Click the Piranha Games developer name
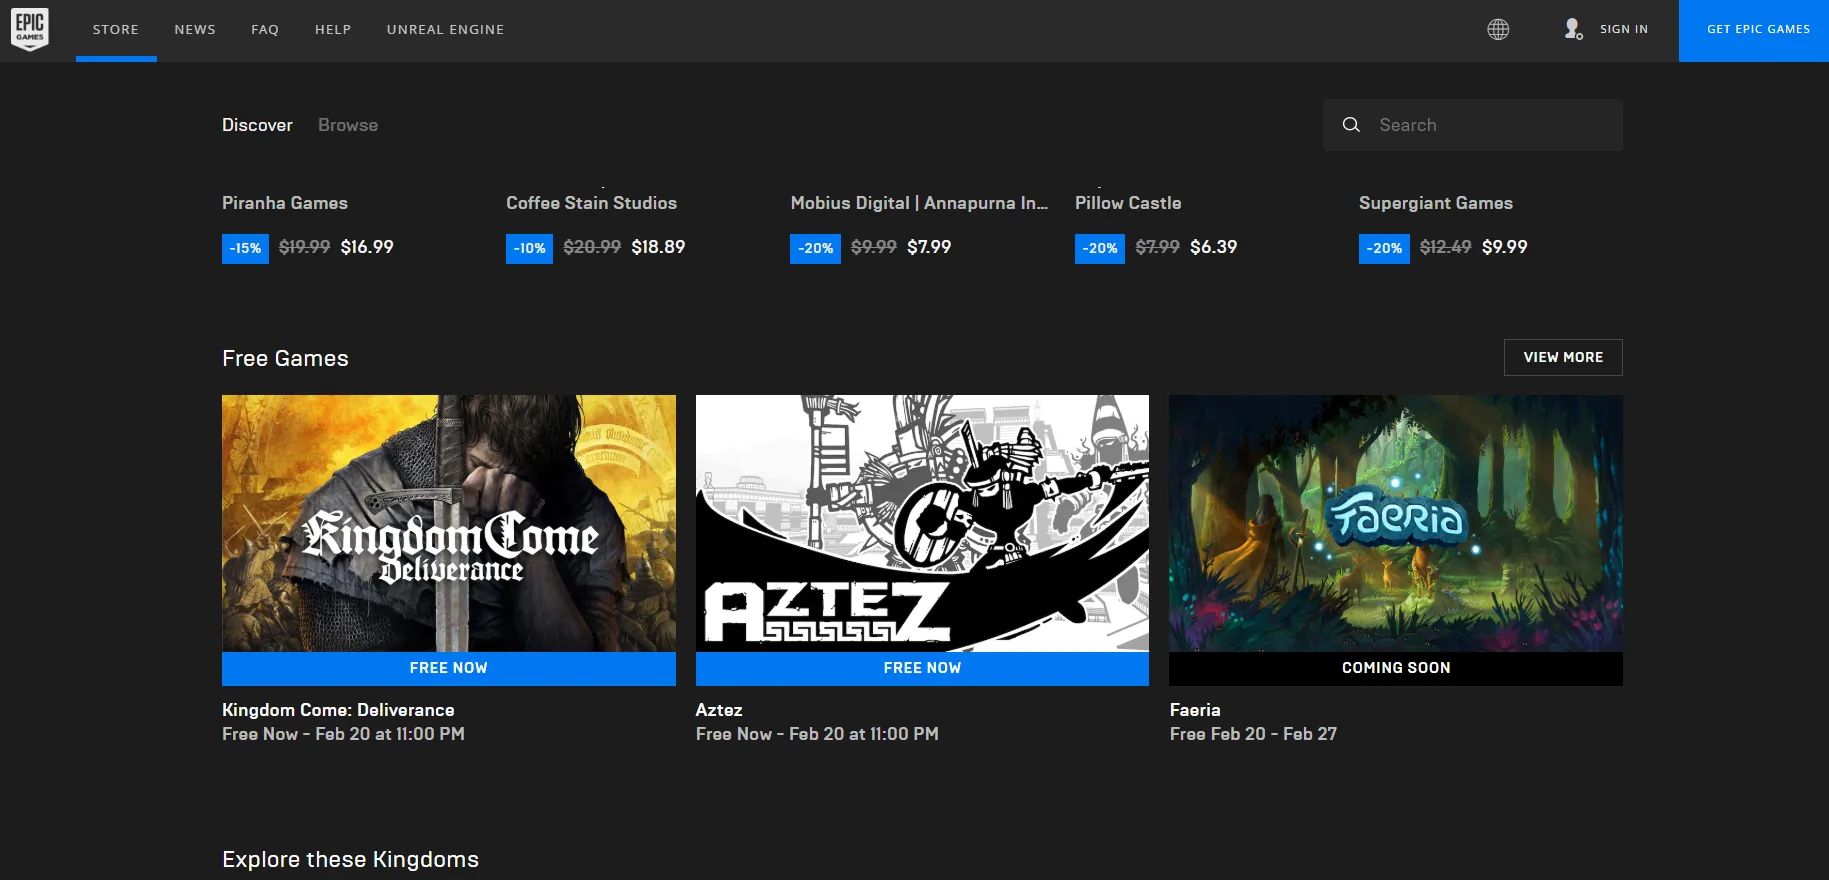 [285, 203]
